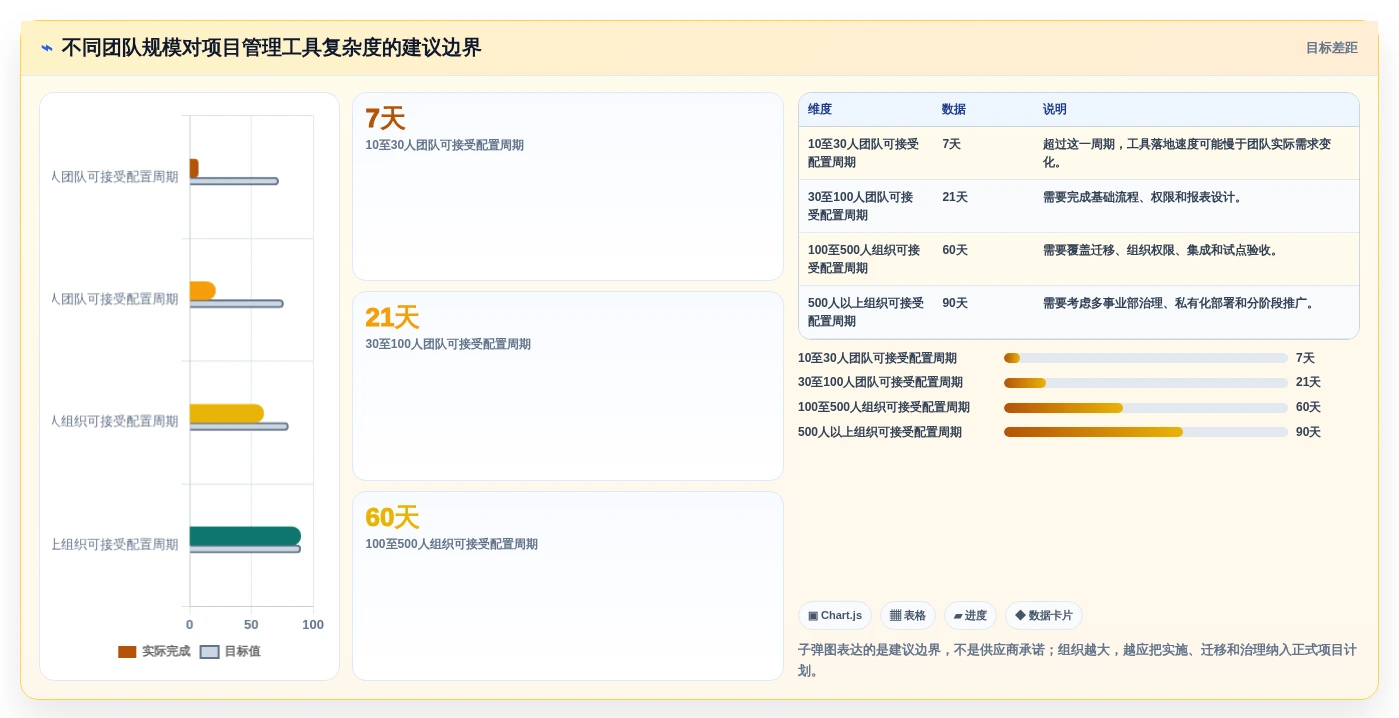Click the x-axis label 50 in chart
The width and height of the screenshot is (1399, 718).
click(251, 625)
